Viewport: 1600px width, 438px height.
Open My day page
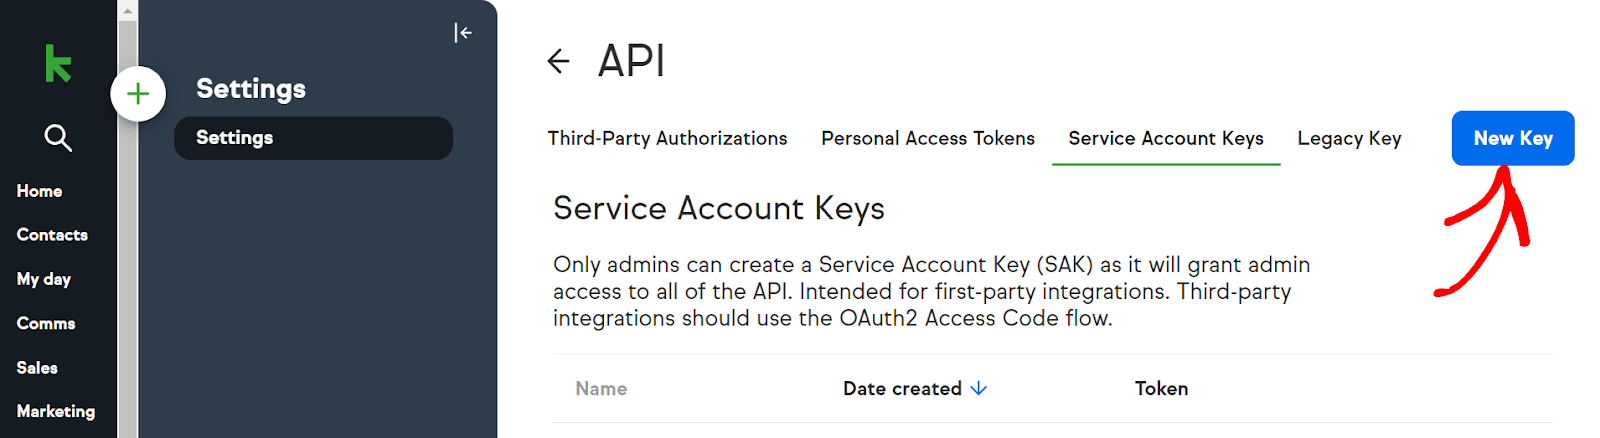pos(43,279)
